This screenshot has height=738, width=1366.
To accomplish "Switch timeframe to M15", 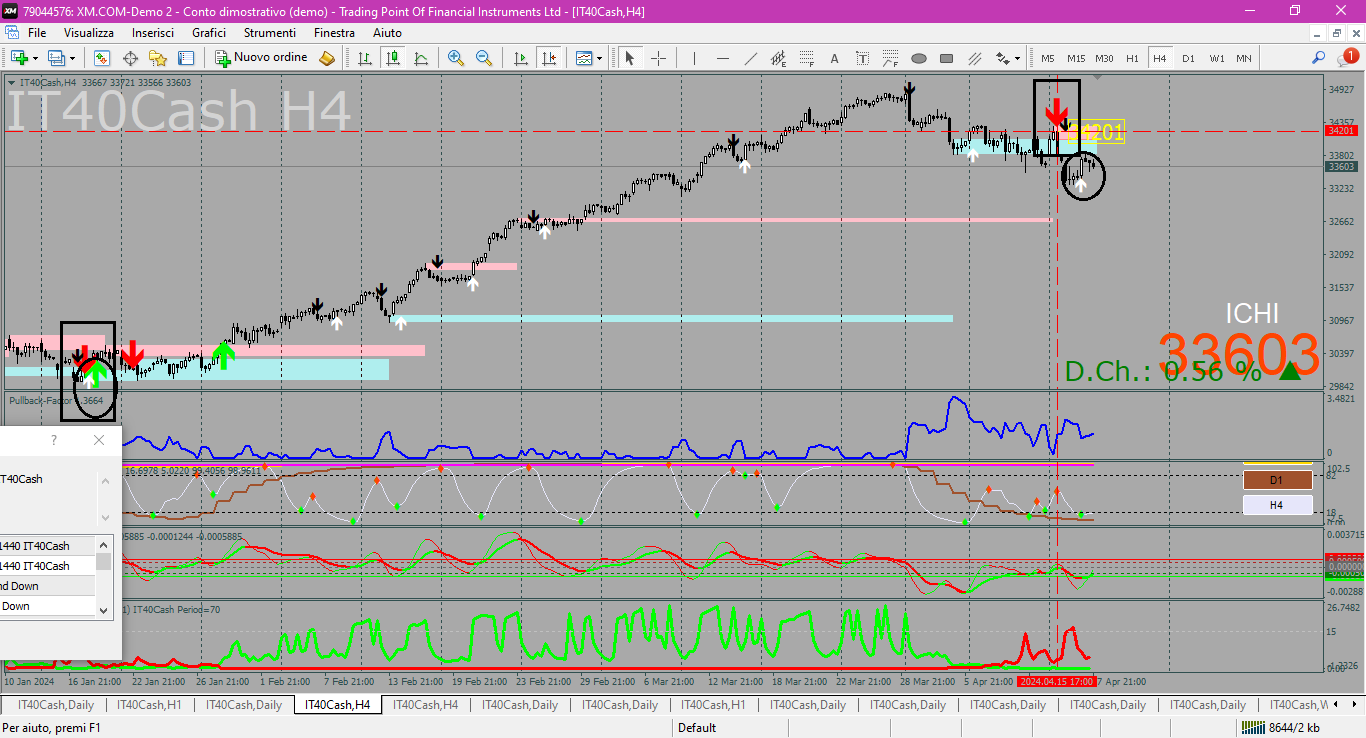I will (1076, 58).
